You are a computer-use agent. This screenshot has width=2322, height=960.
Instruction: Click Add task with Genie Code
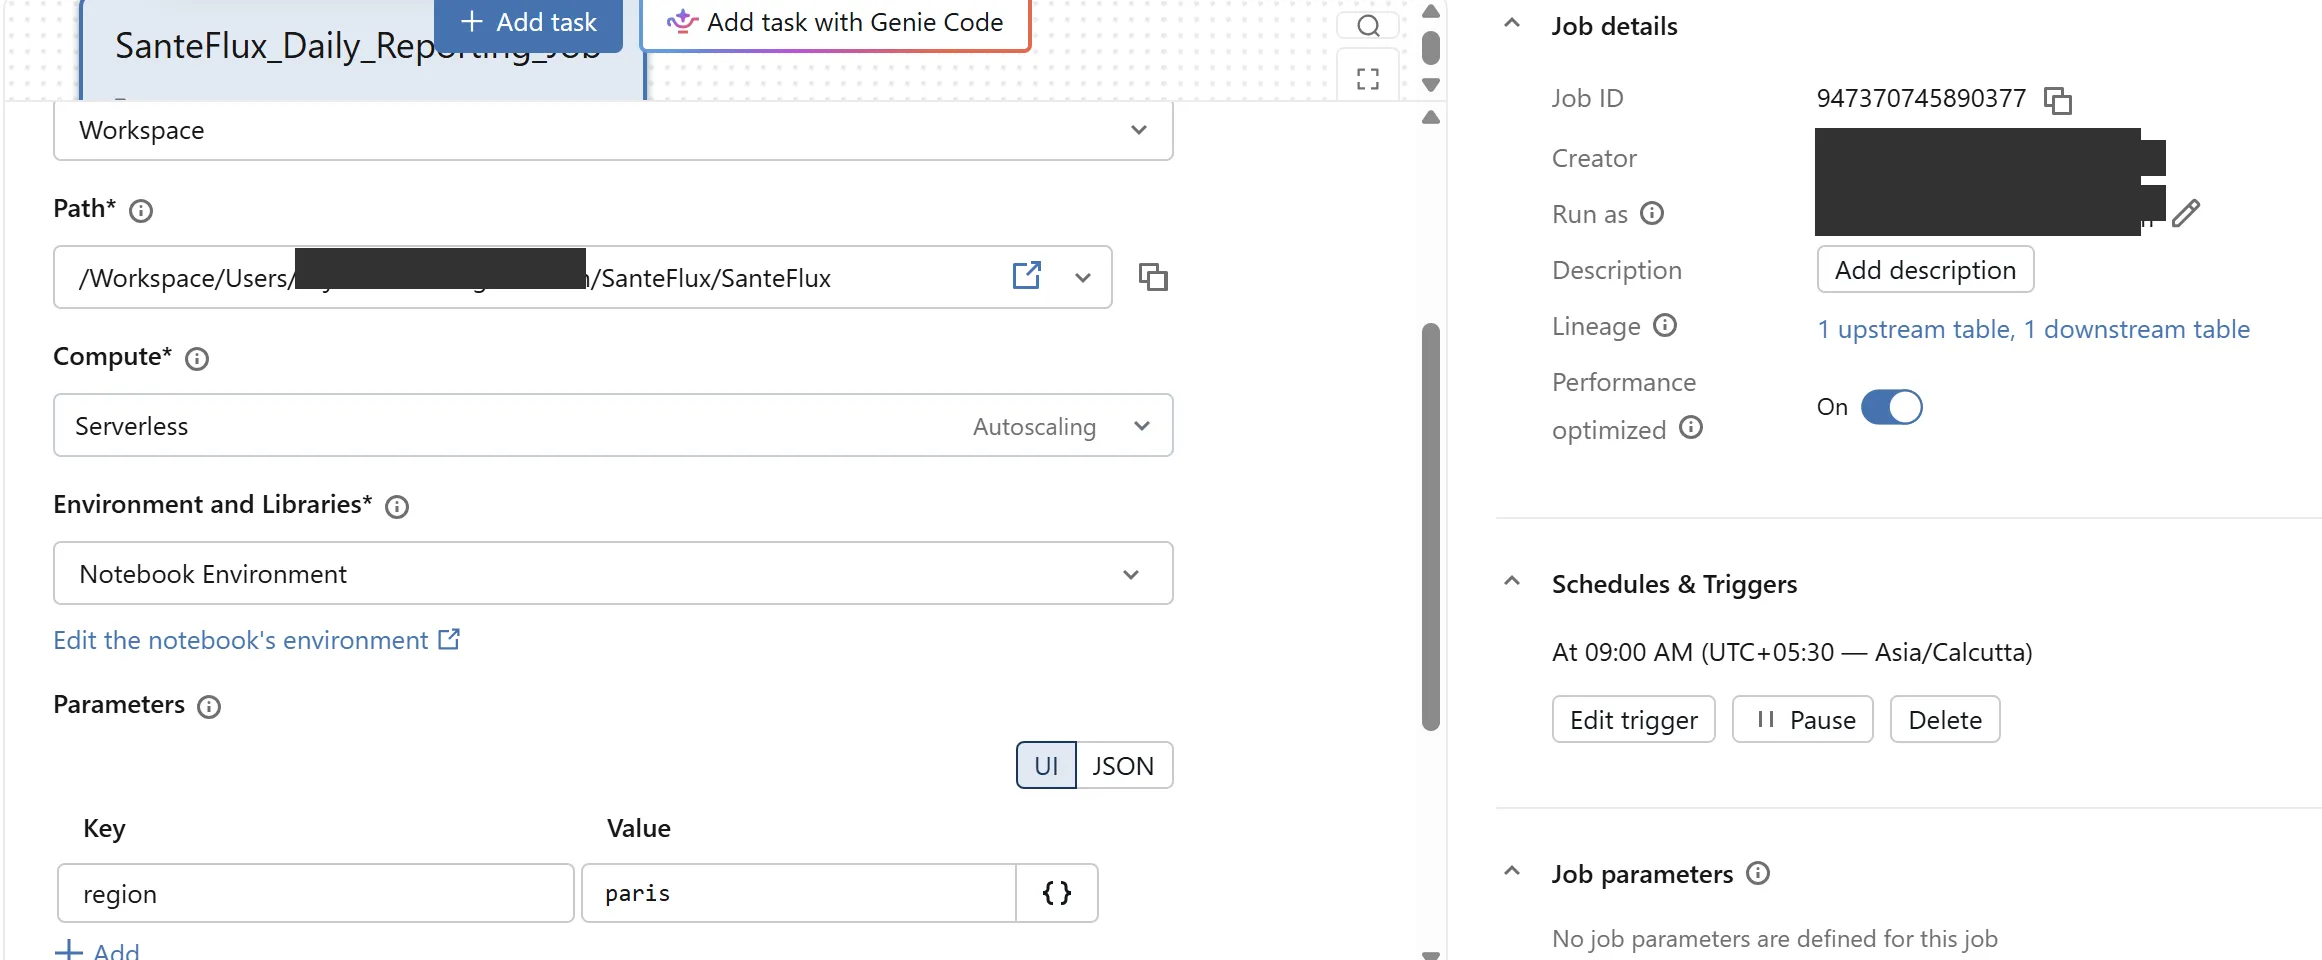point(835,23)
